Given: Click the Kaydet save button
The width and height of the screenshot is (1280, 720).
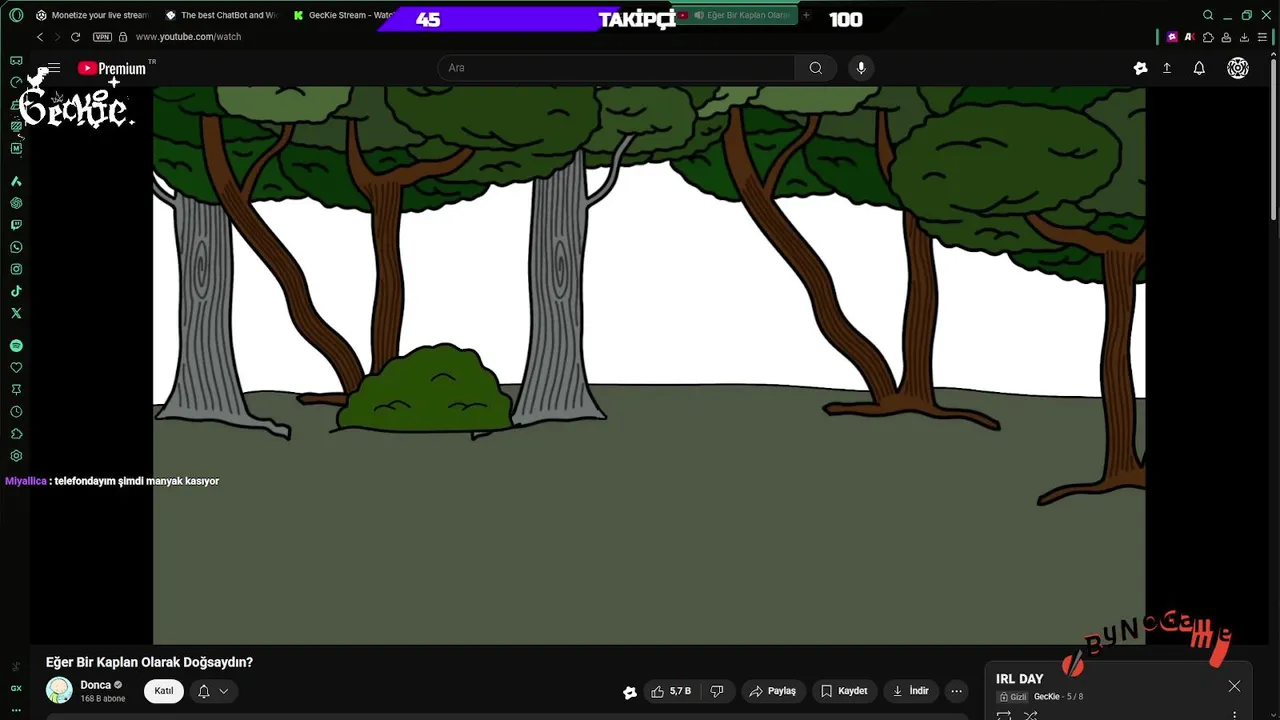Looking at the screenshot, I should (x=844, y=691).
